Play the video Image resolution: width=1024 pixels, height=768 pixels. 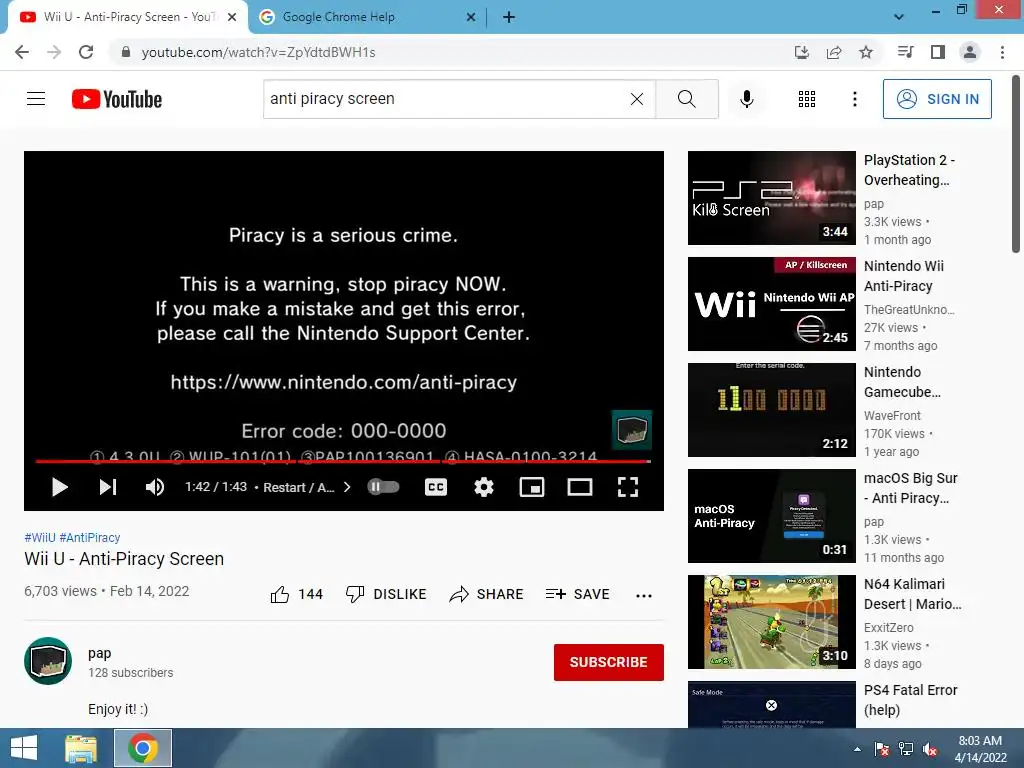coord(59,487)
